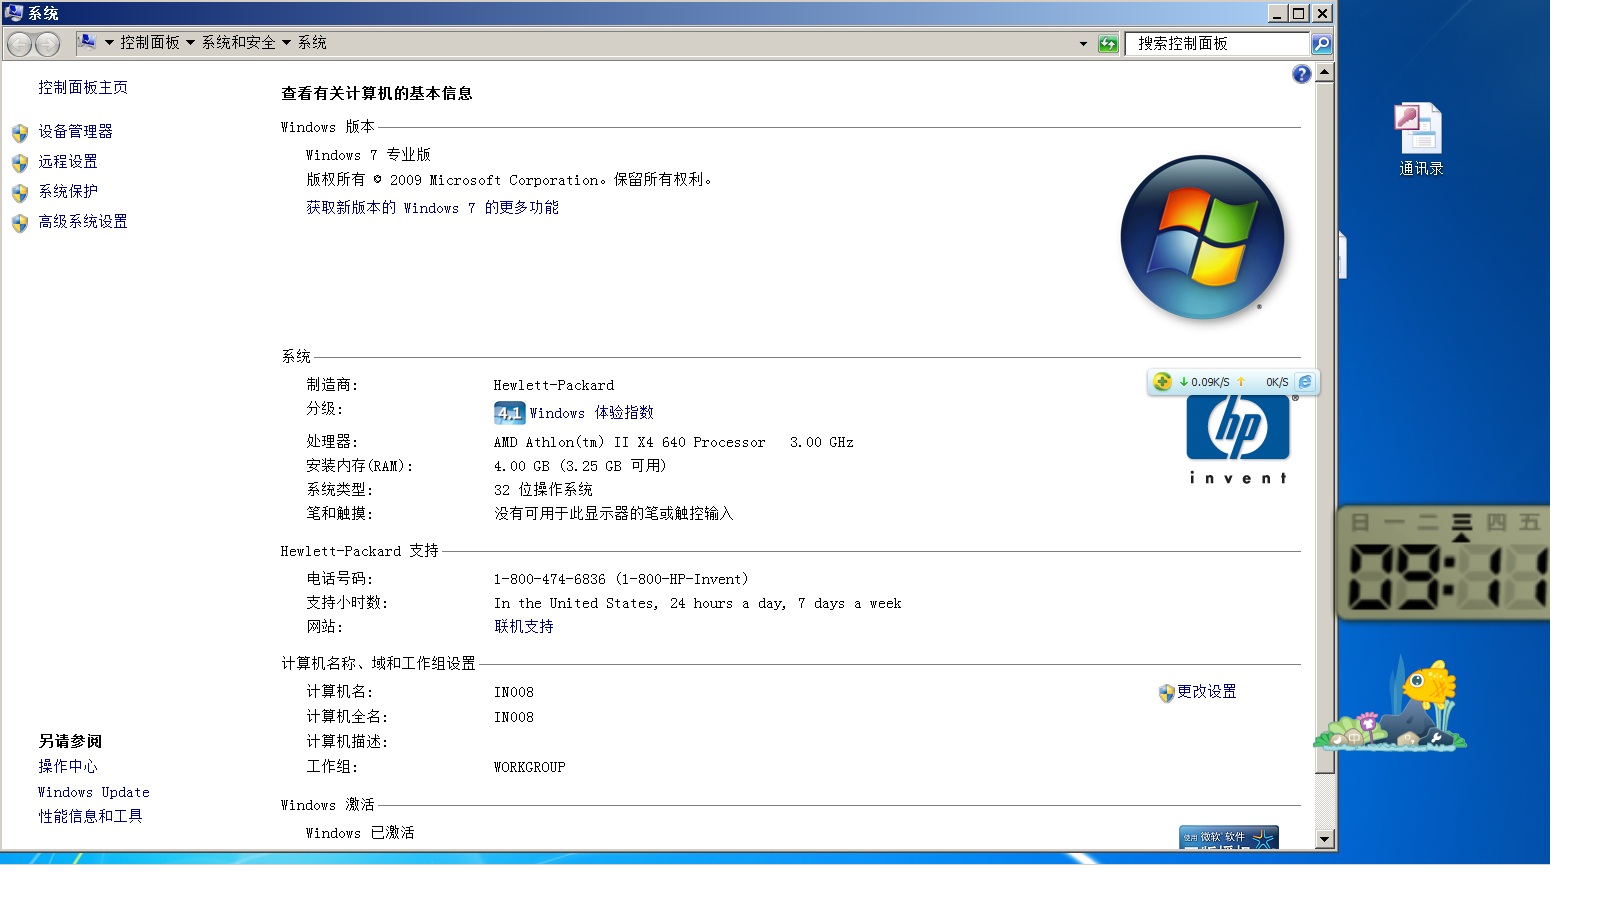This screenshot has width=1600, height=900.
Task: Open the 通讯录 desktop file icon
Action: coord(1420,140)
